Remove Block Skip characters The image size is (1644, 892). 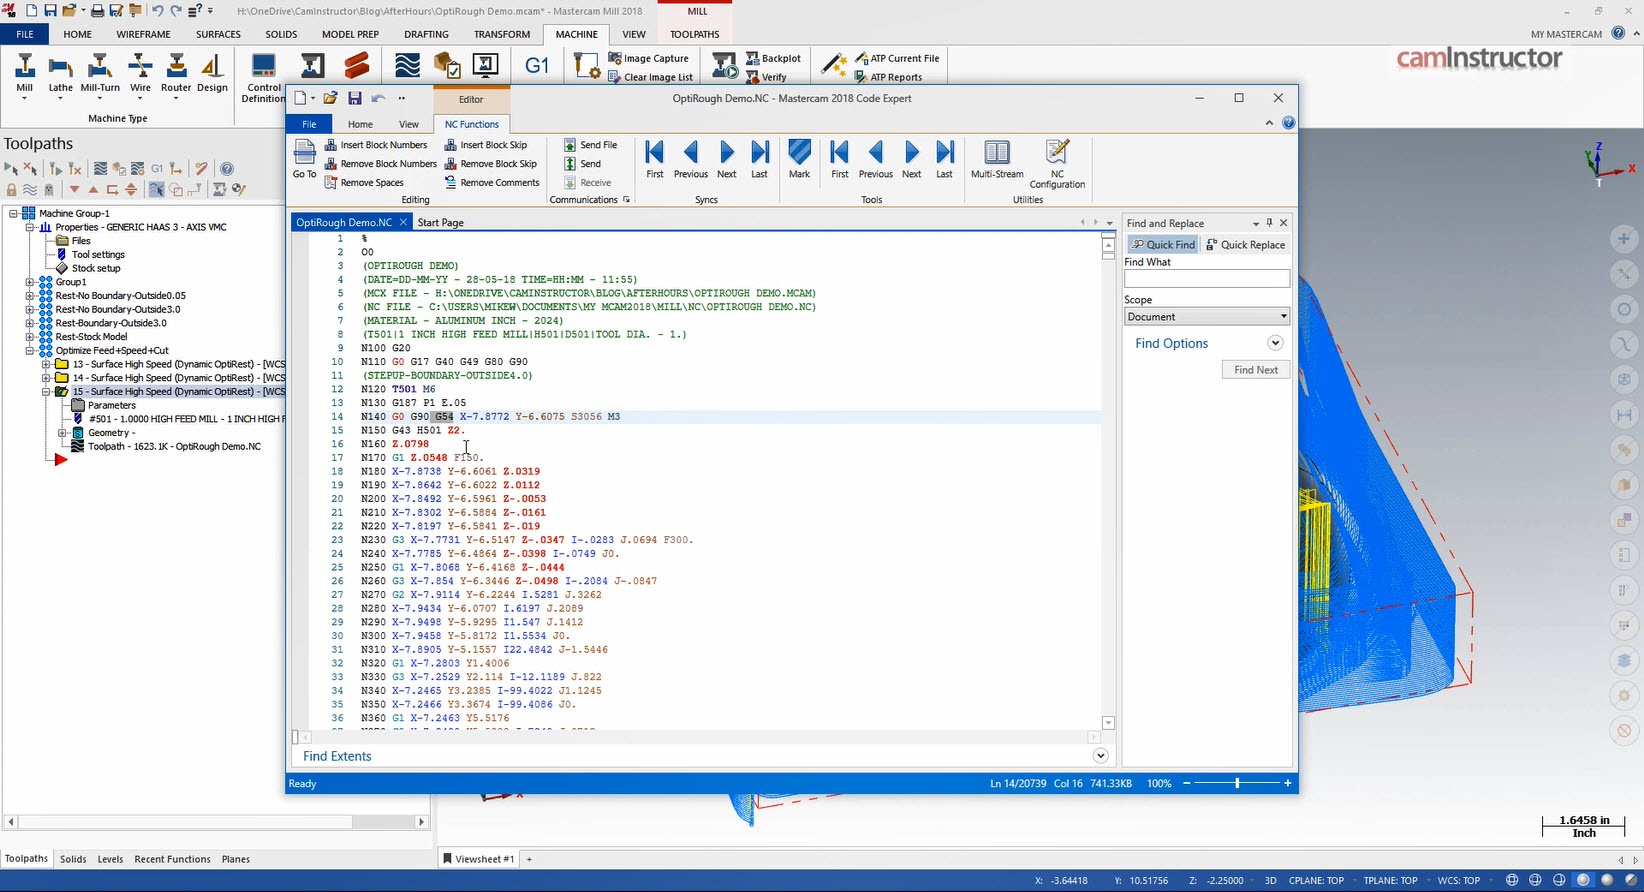(491, 164)
